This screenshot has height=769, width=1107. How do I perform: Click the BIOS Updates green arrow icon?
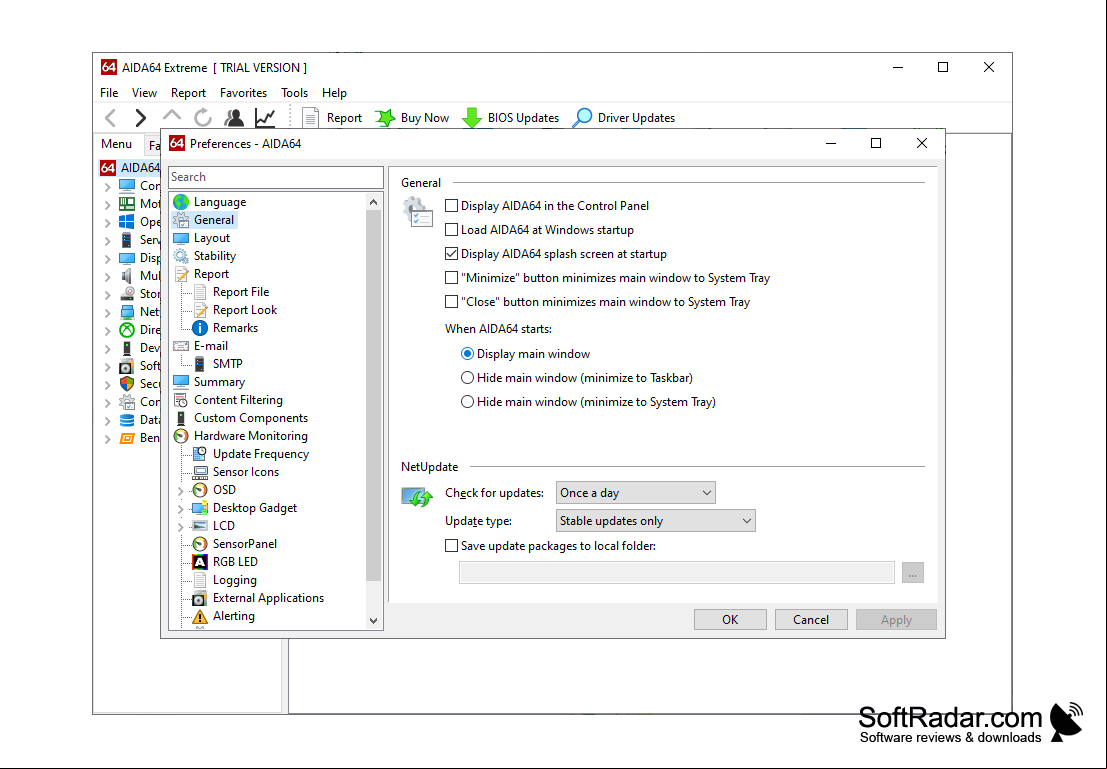[472, 118]
